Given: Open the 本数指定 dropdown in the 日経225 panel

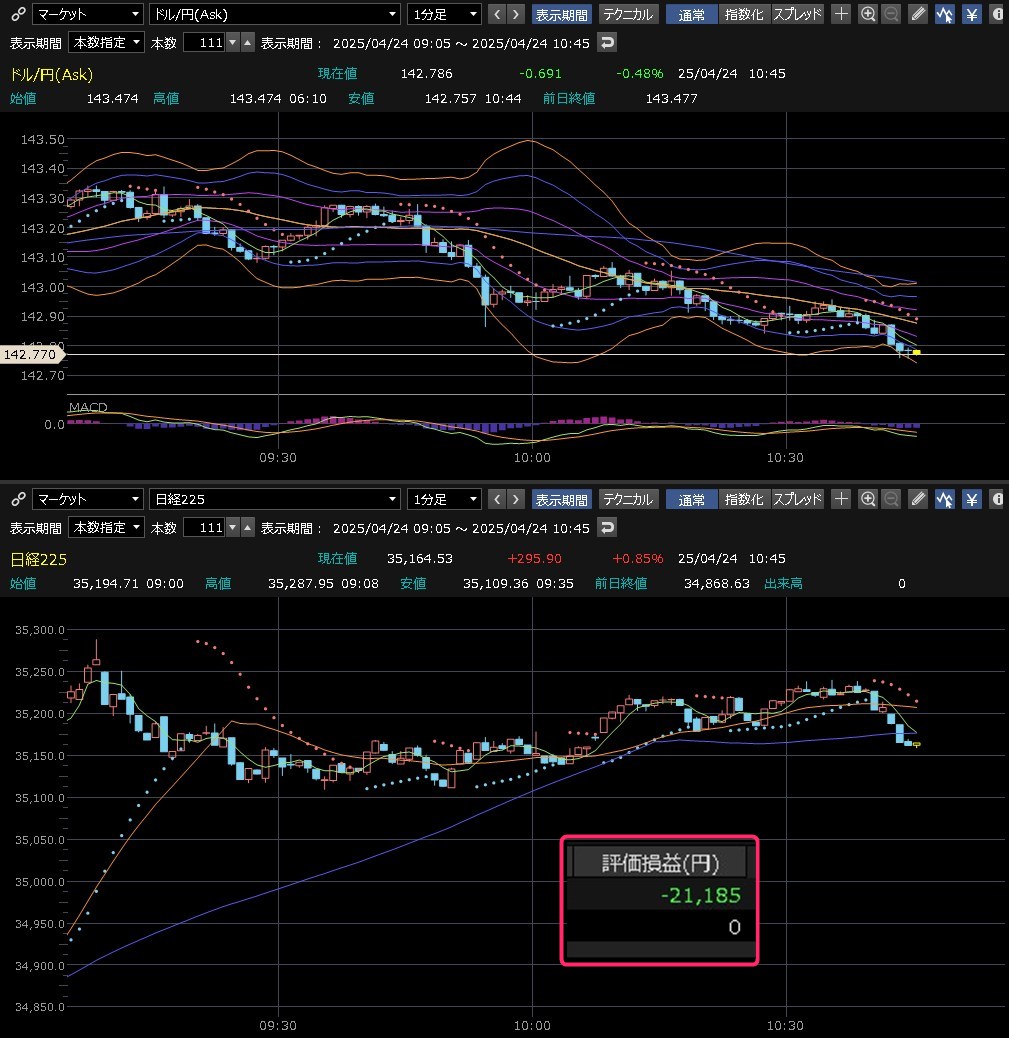Looking at the screenshot, I should point(106,528).
